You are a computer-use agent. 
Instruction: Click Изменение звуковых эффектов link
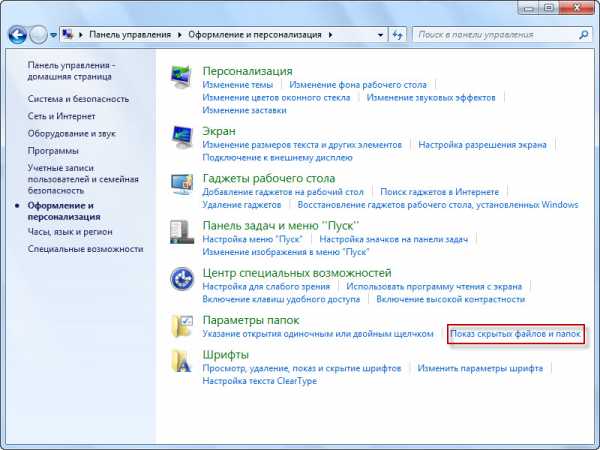tap(431, 98)
